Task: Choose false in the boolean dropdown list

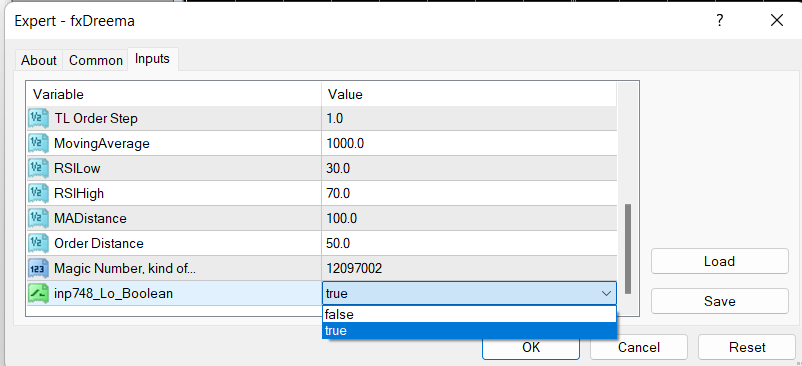Action: pyautogui.click(x=469, y=314)
